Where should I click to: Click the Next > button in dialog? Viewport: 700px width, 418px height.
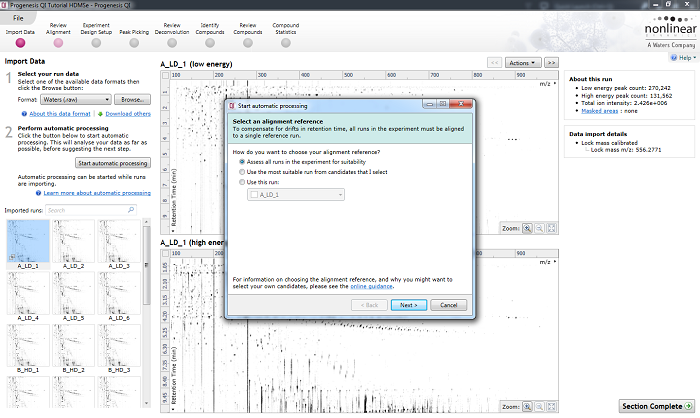pyautogui.click(x=408, y=305)
